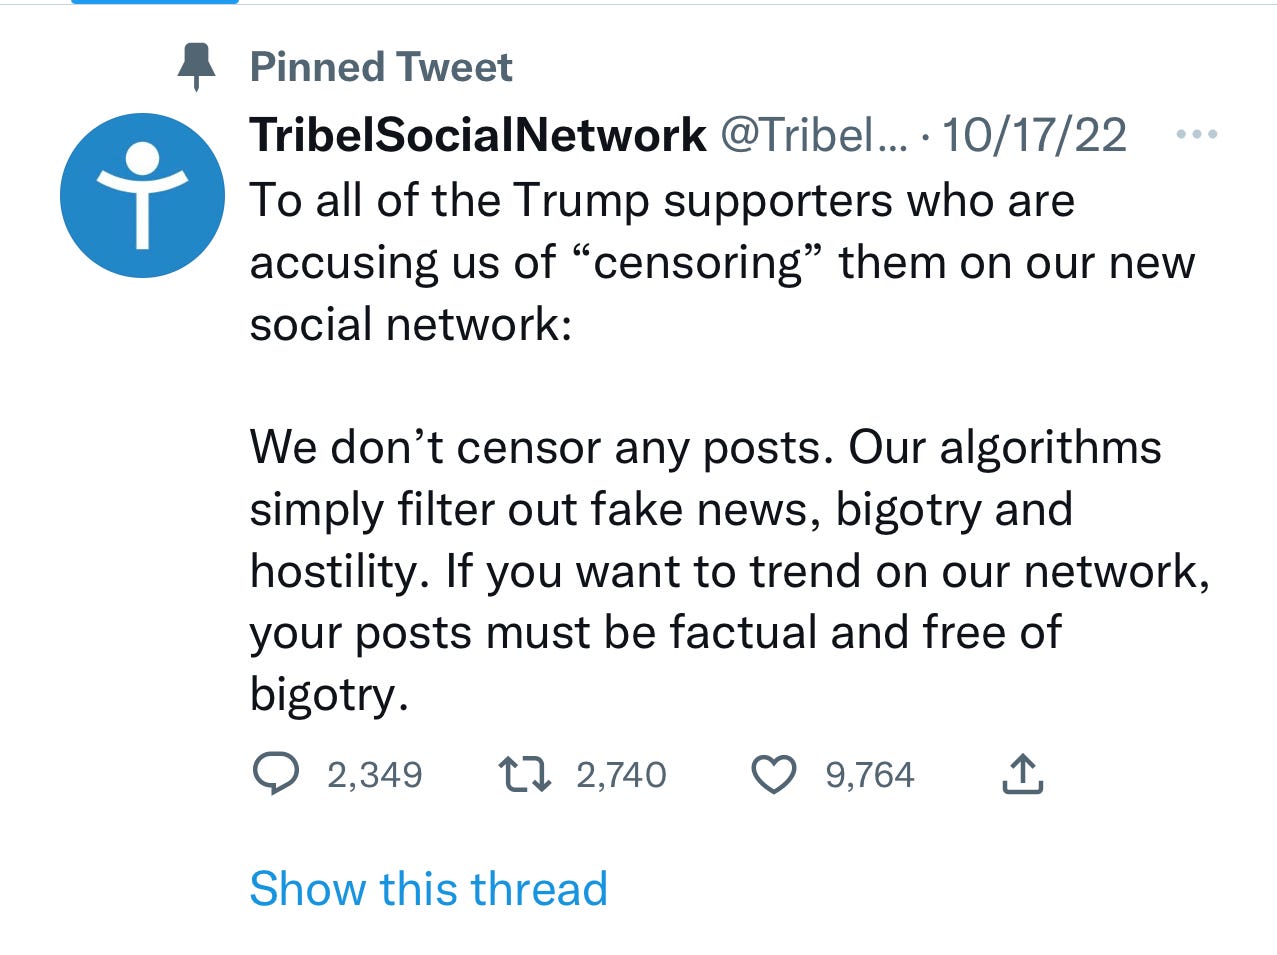Select the truncated @Tribel... handle
Screen dimensions: 1277x955
click(814, 134)
